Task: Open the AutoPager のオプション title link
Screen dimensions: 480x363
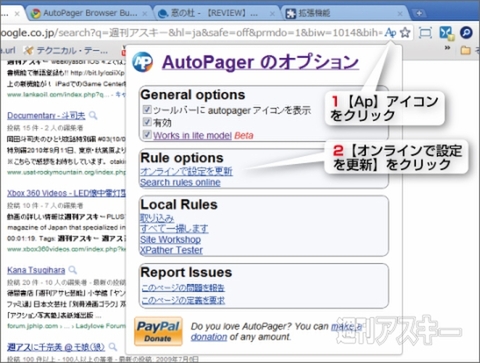Action: (260, 62)
